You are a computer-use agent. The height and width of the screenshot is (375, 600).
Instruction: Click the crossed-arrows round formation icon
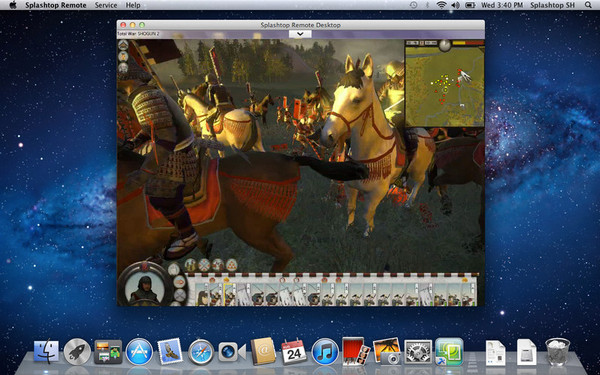pos(204,265)
